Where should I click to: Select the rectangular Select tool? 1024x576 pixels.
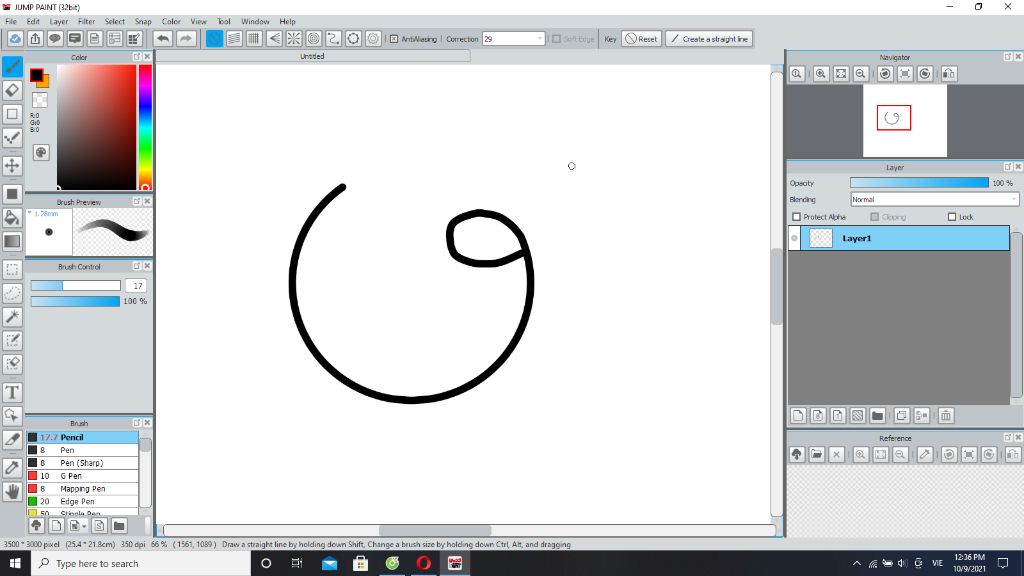[x=12, y=269]
